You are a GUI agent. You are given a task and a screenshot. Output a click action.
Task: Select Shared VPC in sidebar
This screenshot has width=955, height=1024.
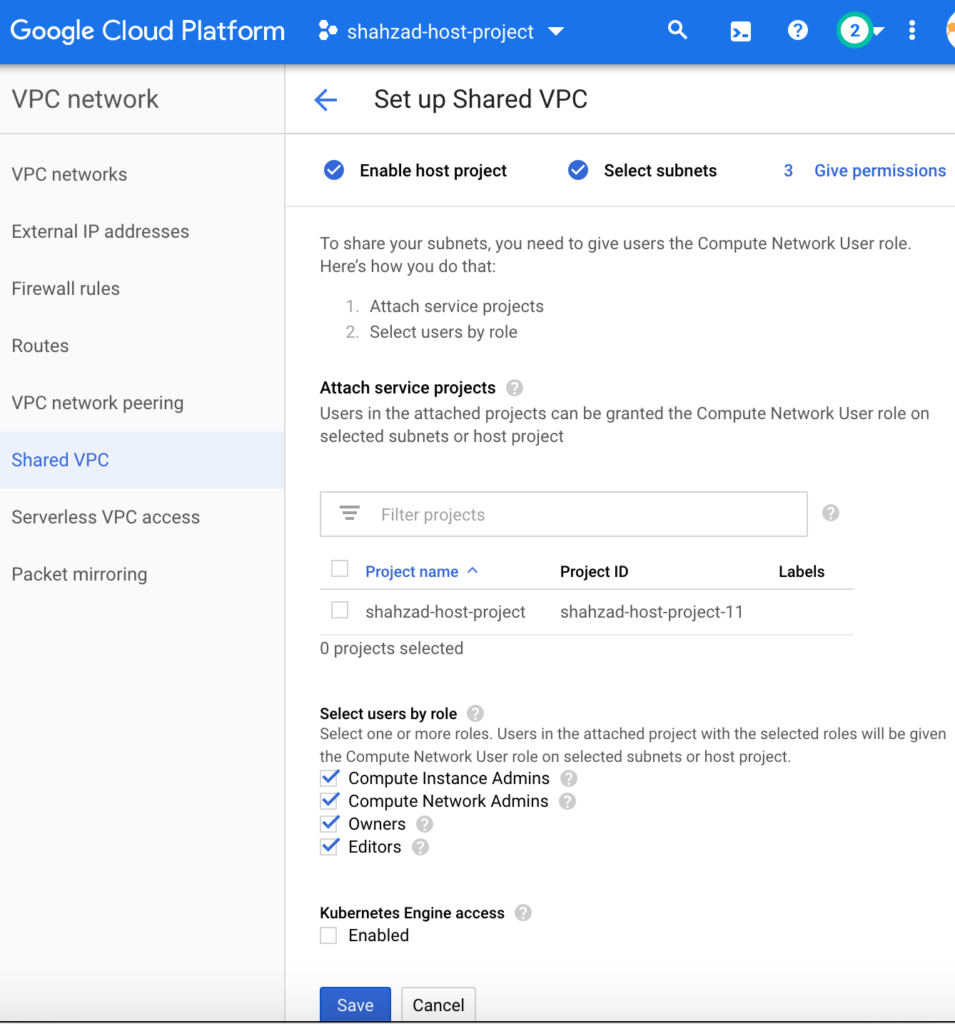pyautogui.click(x=142, y=460)
